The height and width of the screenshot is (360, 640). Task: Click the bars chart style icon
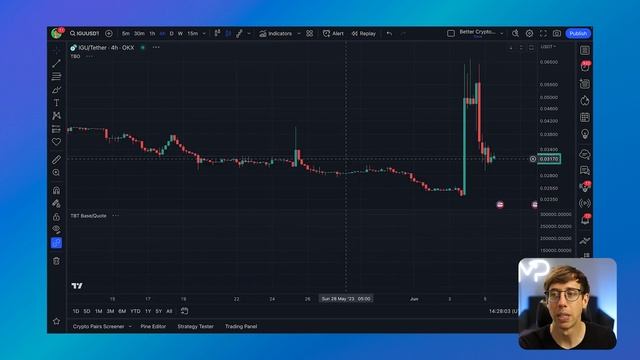pyautogui.click(x=218, y=33)
